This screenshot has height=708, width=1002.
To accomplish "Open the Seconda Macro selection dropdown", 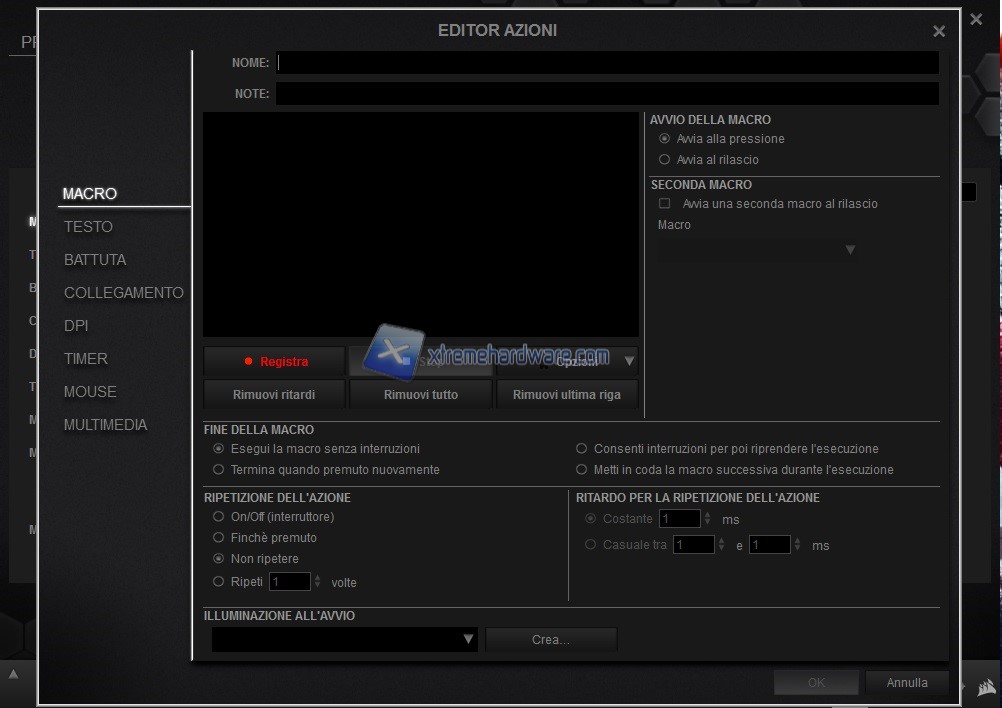I will click(x=849, y=250).
